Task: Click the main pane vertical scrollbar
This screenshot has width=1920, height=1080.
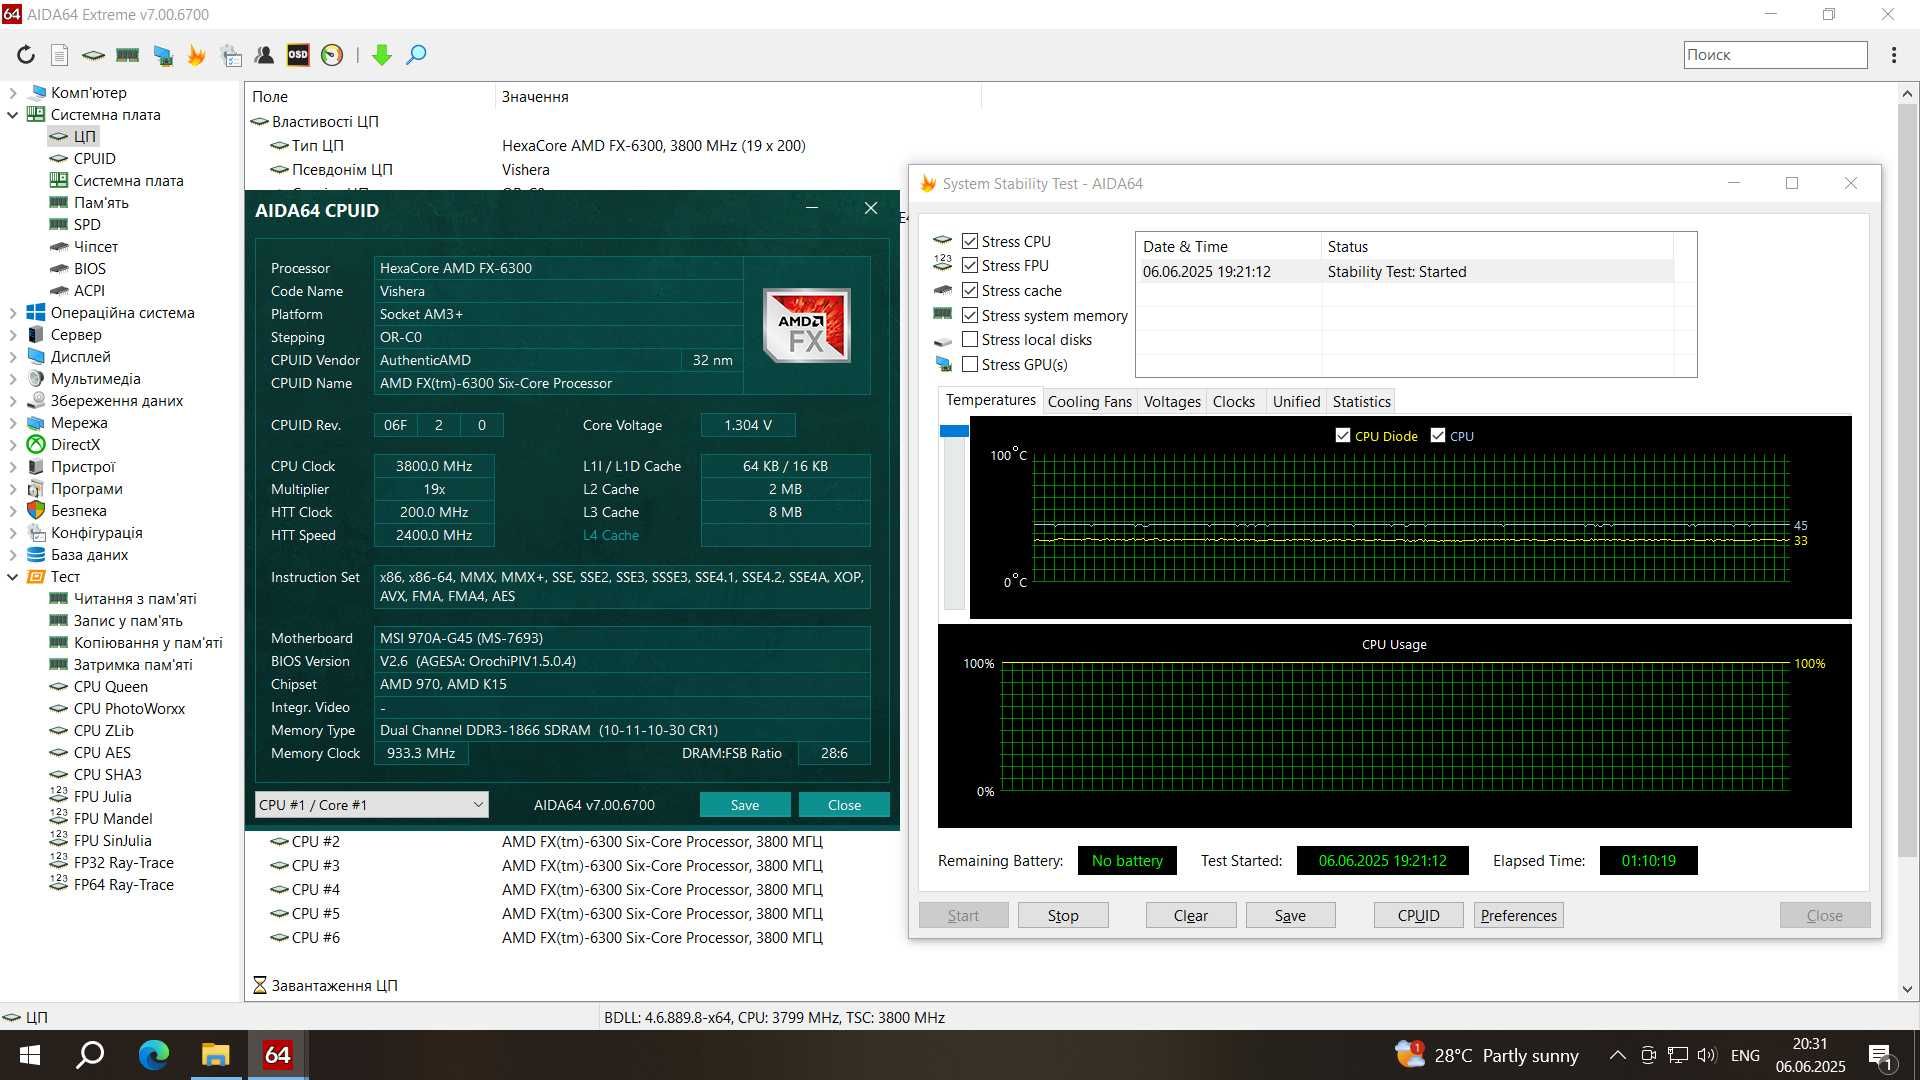Action: click(x=1907, y=480)
